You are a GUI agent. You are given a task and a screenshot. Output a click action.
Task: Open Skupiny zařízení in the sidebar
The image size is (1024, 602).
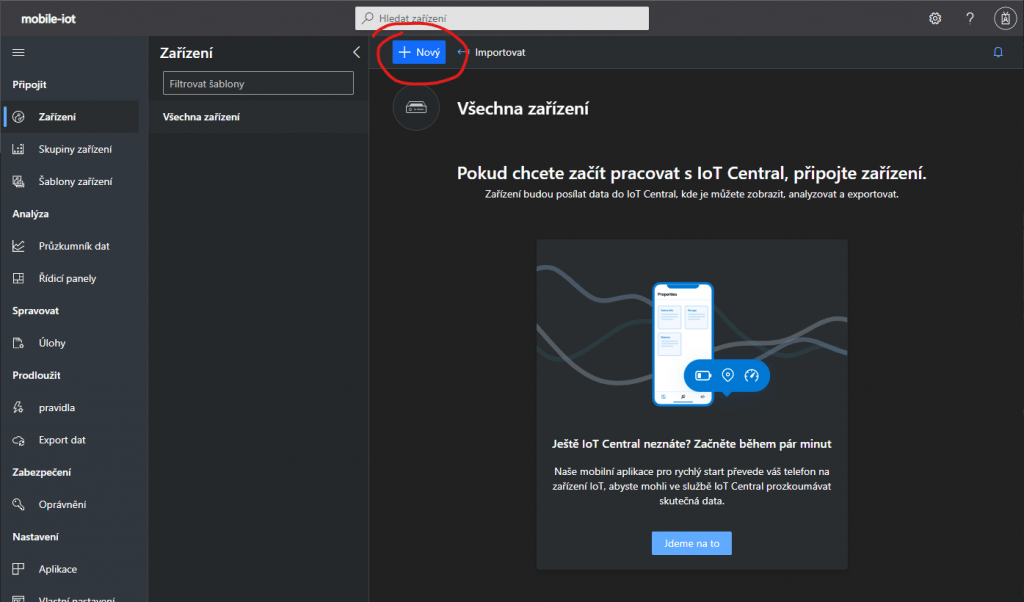[75, 149]
